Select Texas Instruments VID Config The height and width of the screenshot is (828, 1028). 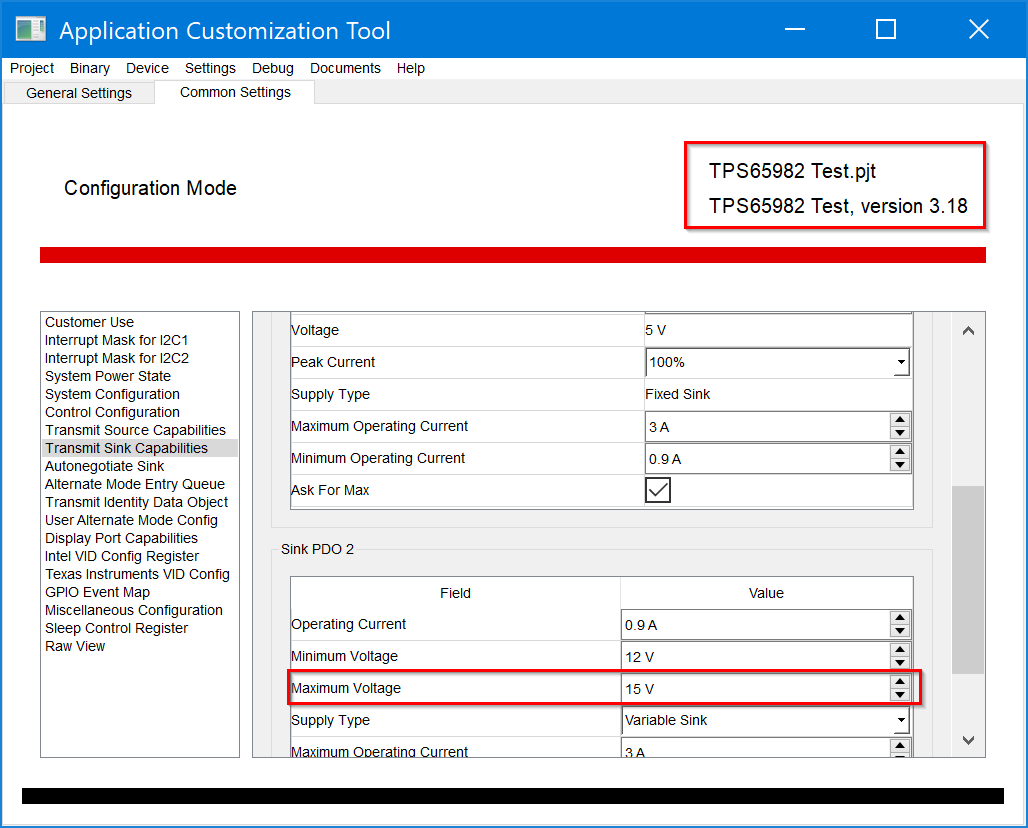(137, 574)
